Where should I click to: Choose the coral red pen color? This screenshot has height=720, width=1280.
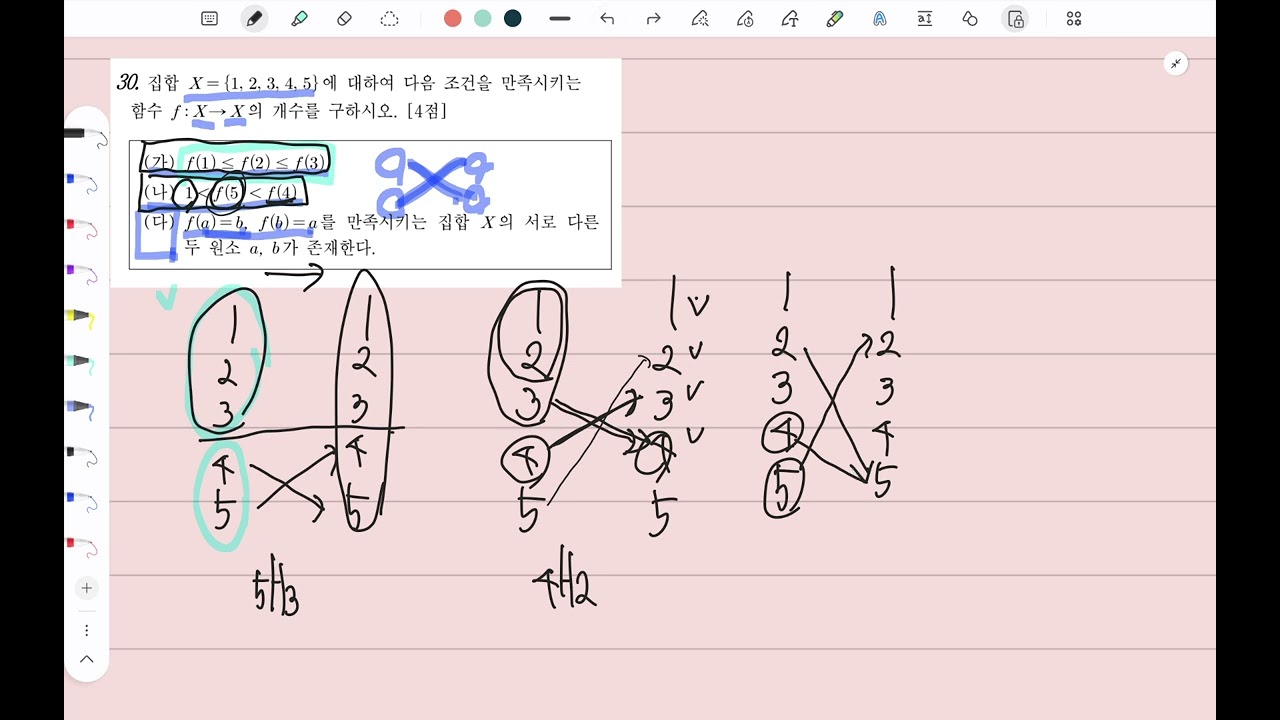[x=453, y=18]
